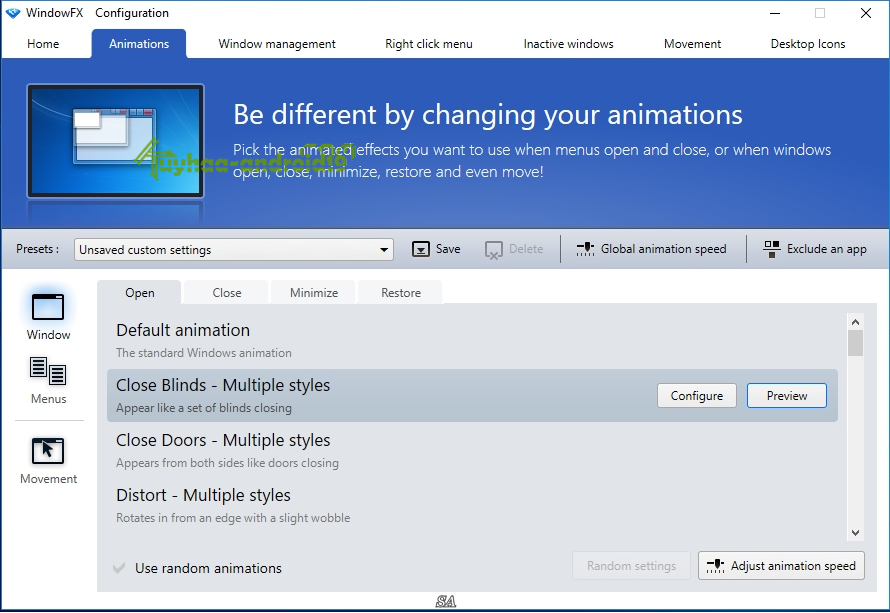
Task: Switch to the Home tab
Action: [43, 44]
